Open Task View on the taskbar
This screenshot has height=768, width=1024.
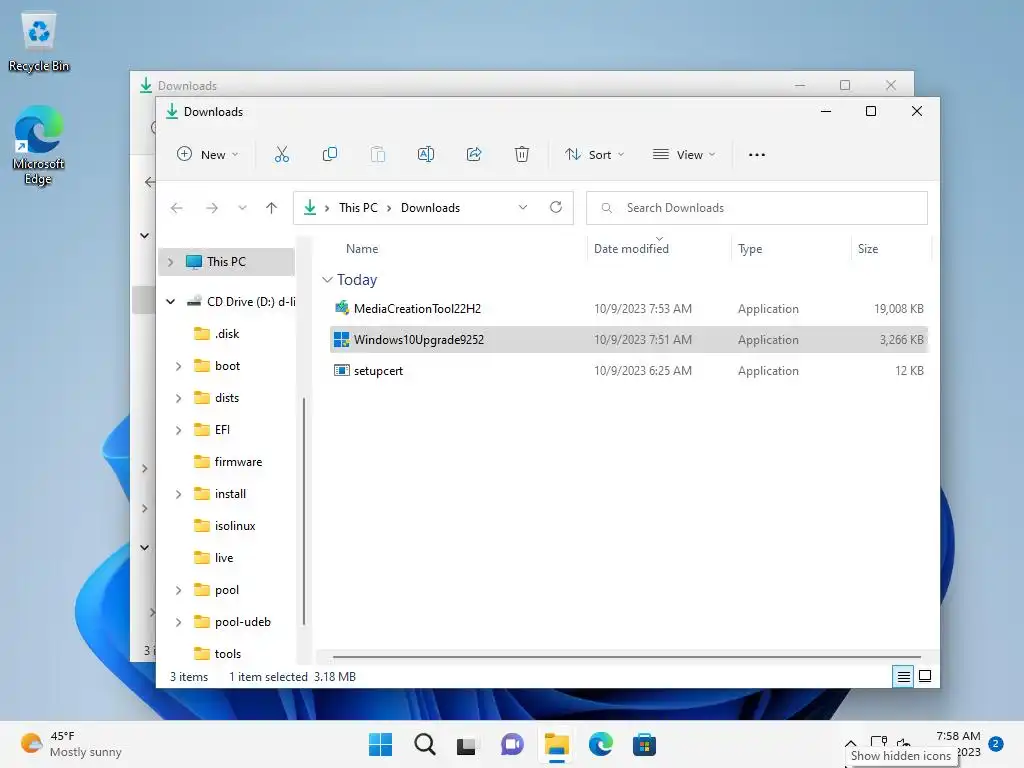point(467,744)
